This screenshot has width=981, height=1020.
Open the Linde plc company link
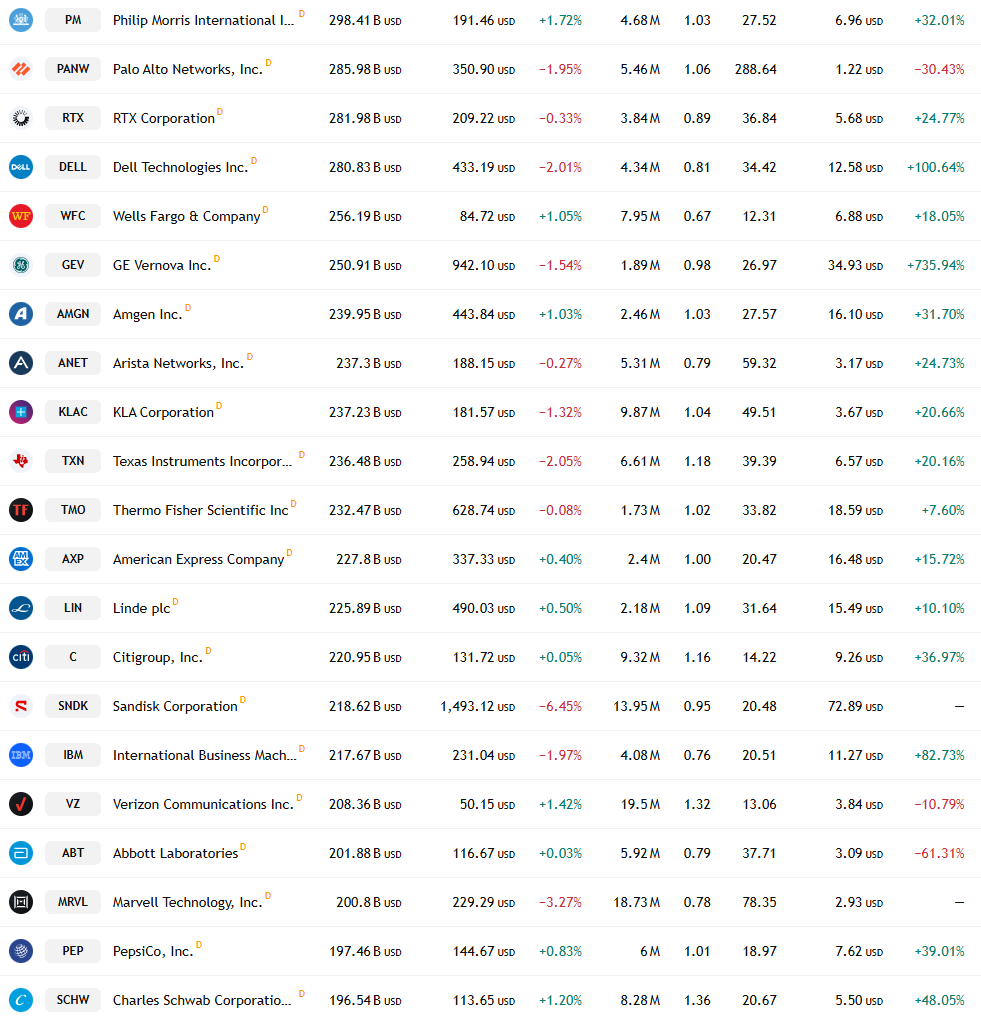(x=141, y=609)
